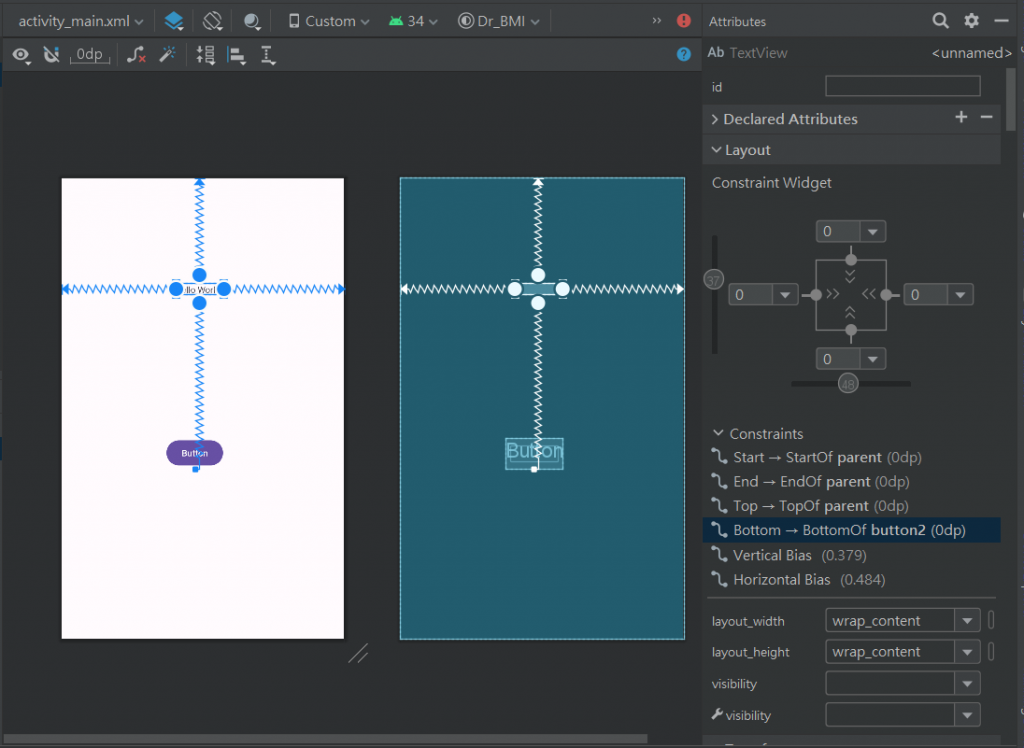Select the purple Button in design view

pos(195,453)
